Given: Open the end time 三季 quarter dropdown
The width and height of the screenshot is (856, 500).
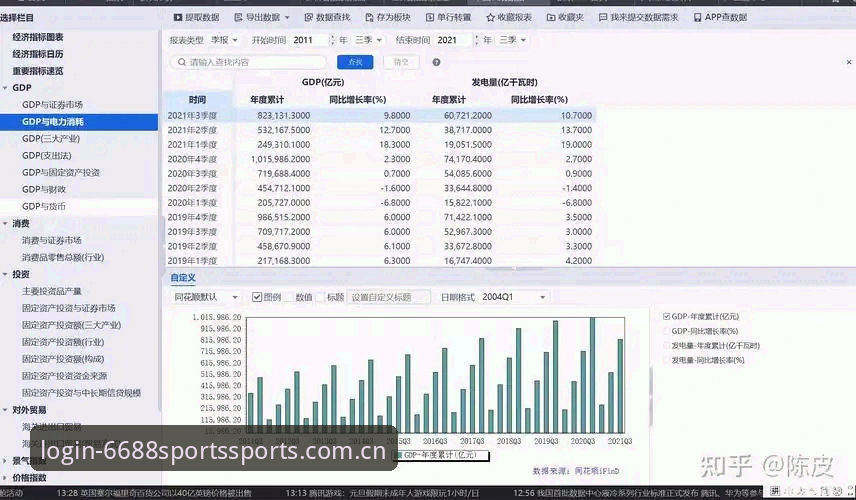Looking at the screenshot, I should 513,40.
